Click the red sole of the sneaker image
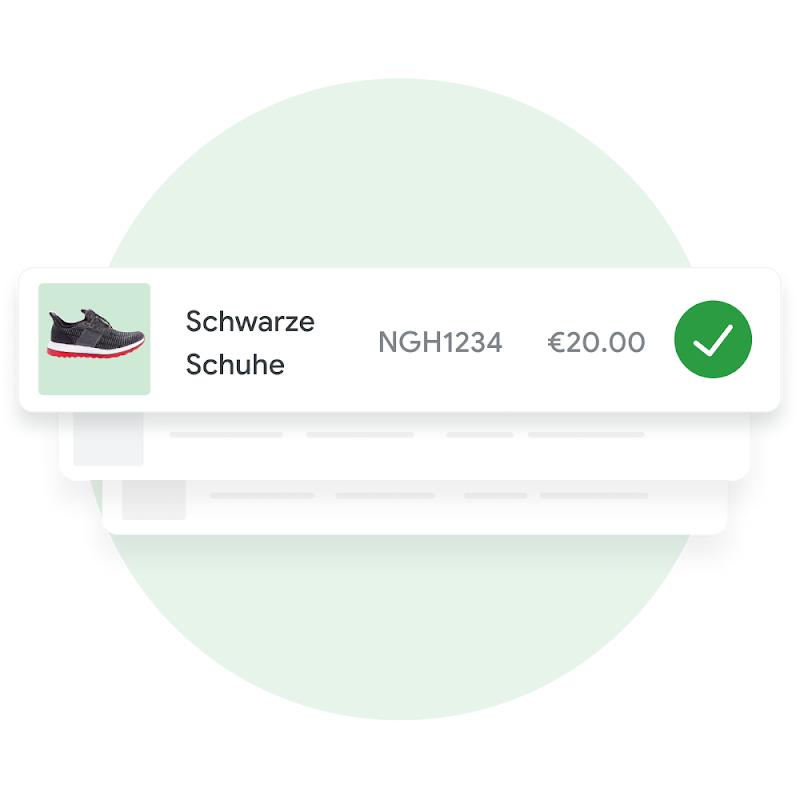The image size is (800, 800). [x=96, y=352]
